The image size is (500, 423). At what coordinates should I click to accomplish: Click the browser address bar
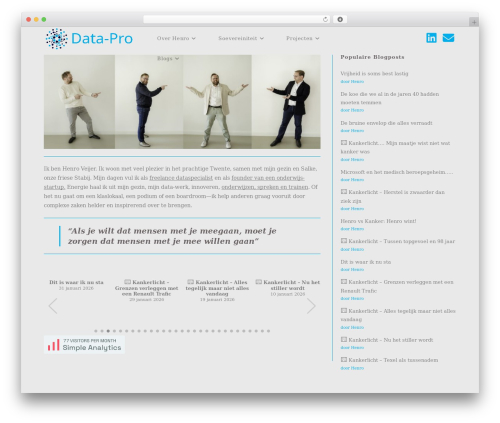coord(237,19)
